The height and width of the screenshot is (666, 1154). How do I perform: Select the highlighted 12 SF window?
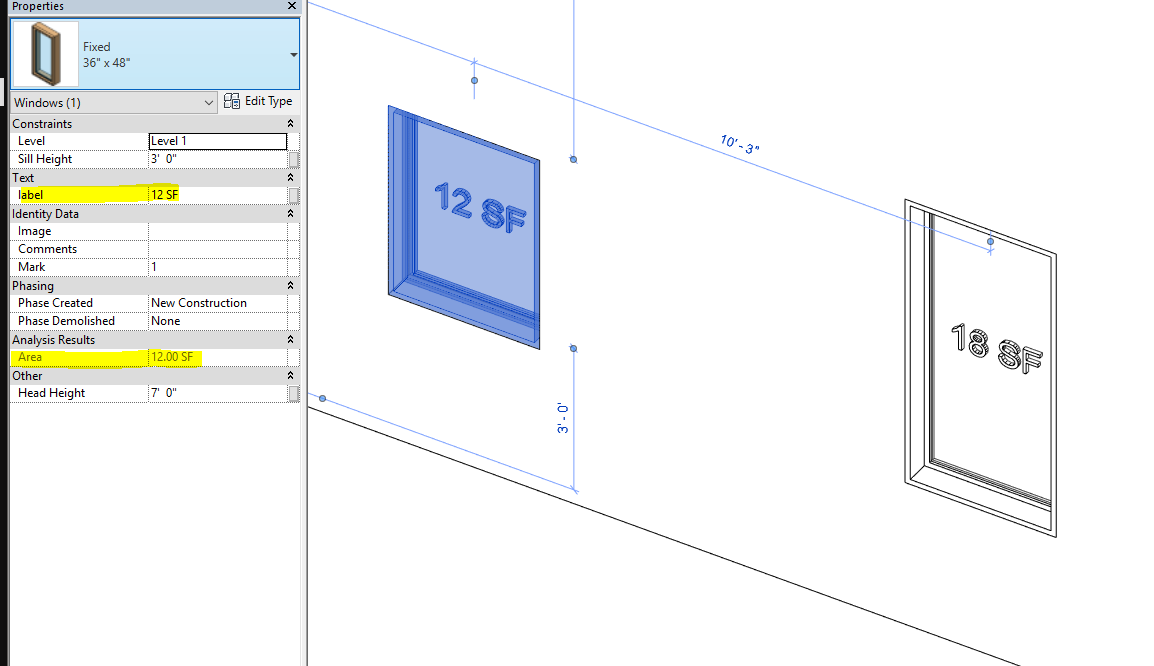[x=464, y=227]
